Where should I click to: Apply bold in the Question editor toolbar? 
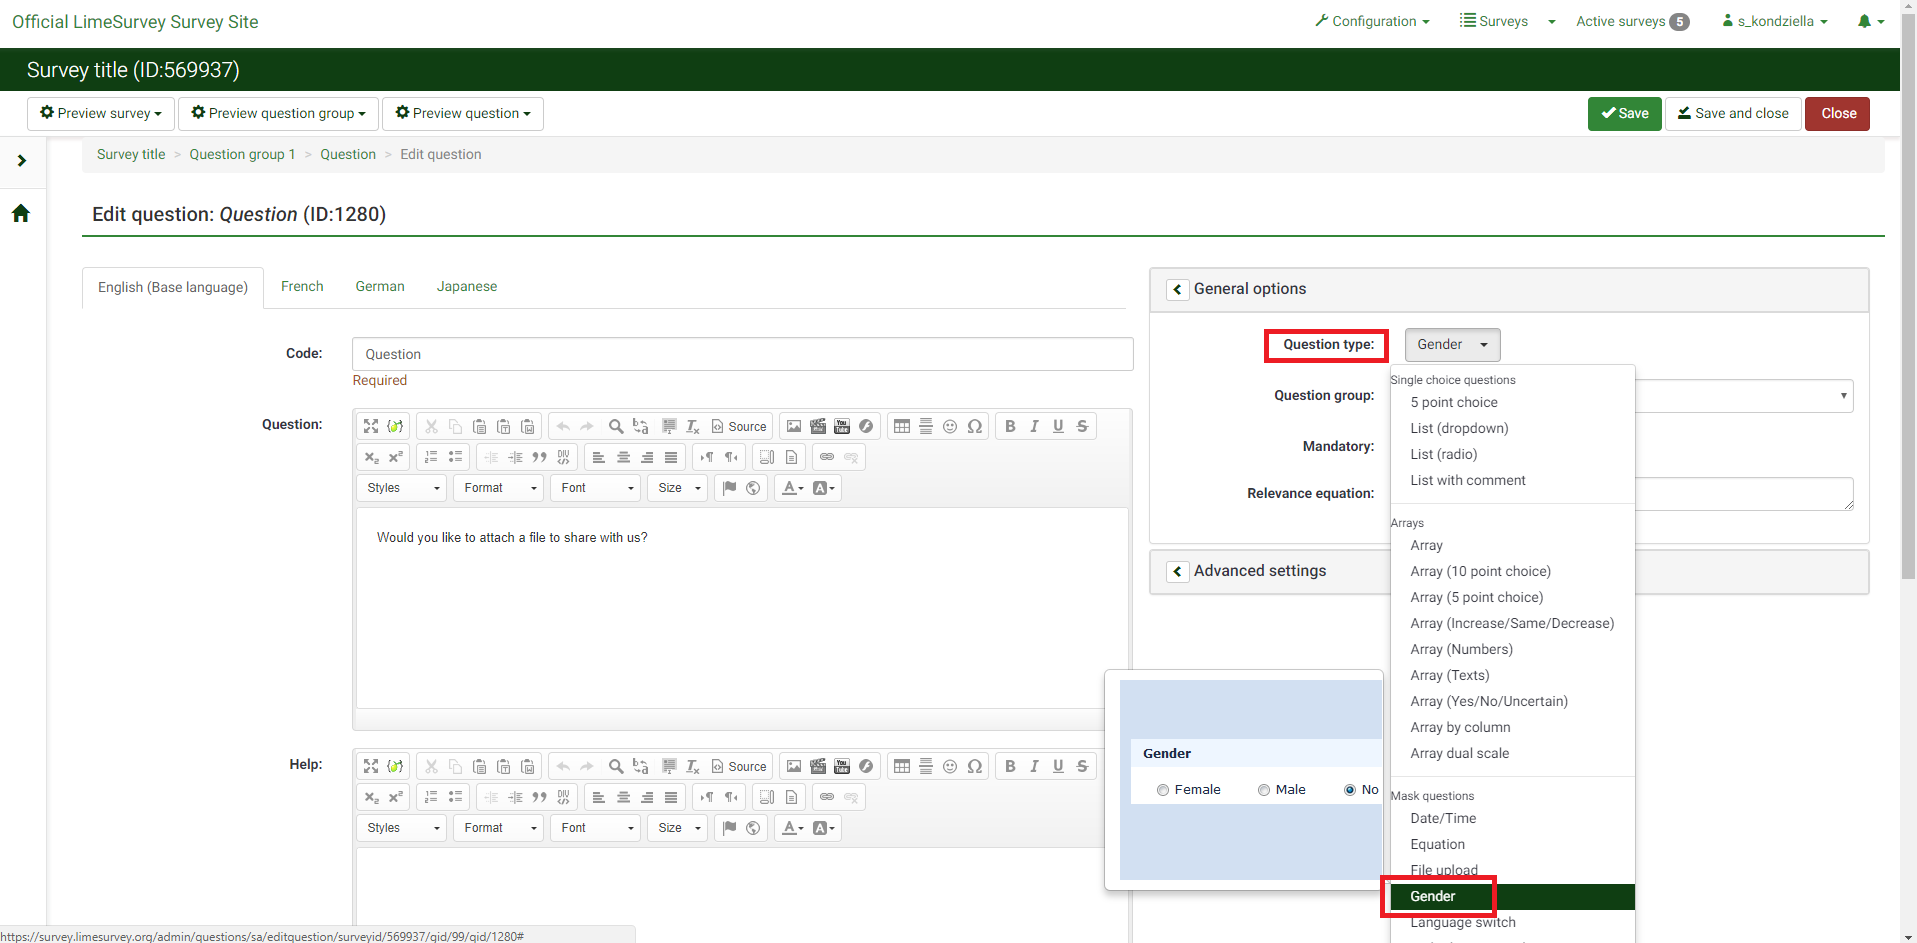1010,426
